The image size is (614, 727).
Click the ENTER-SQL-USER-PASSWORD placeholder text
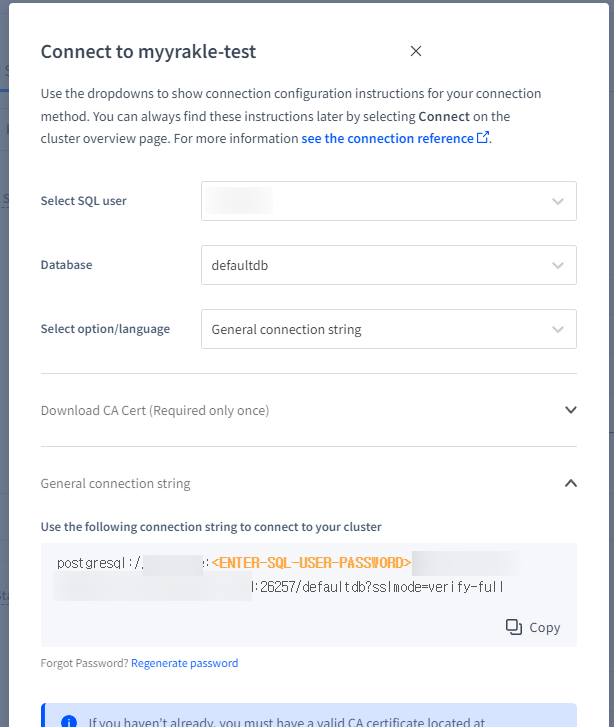click(x=311, y=563)
